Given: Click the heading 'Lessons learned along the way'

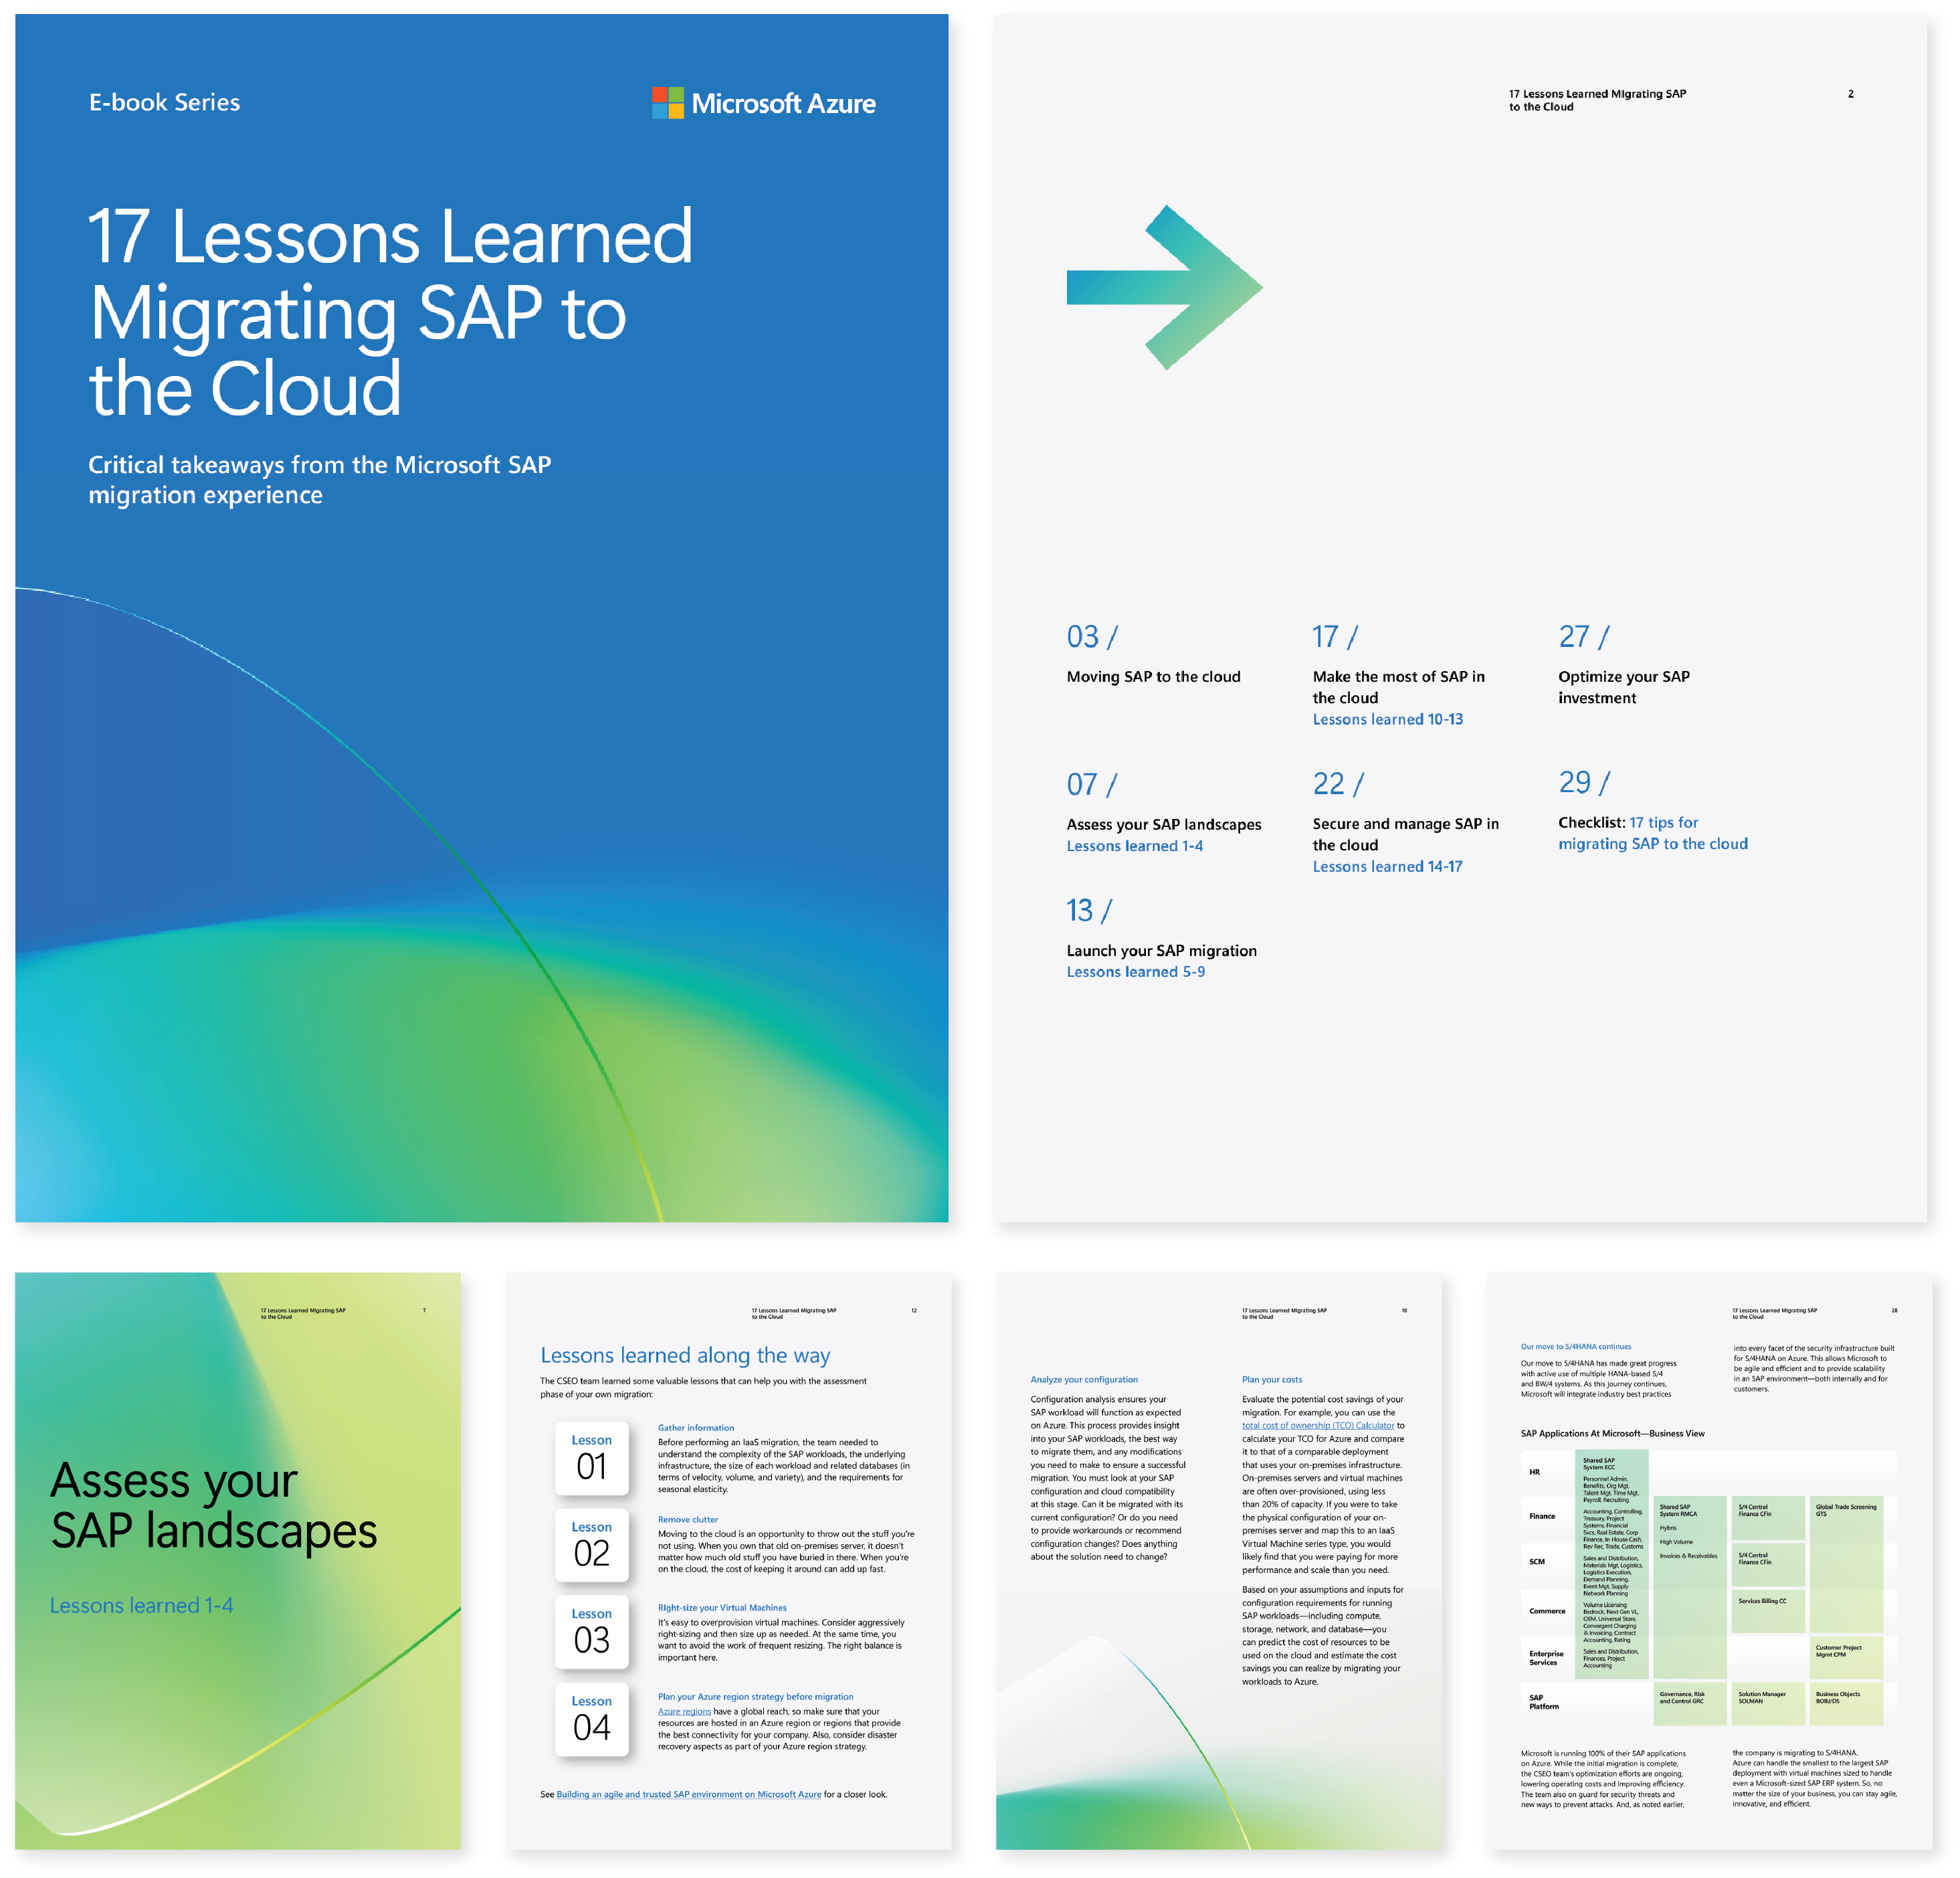Looking at the screenshot, I should (685, 1355).
